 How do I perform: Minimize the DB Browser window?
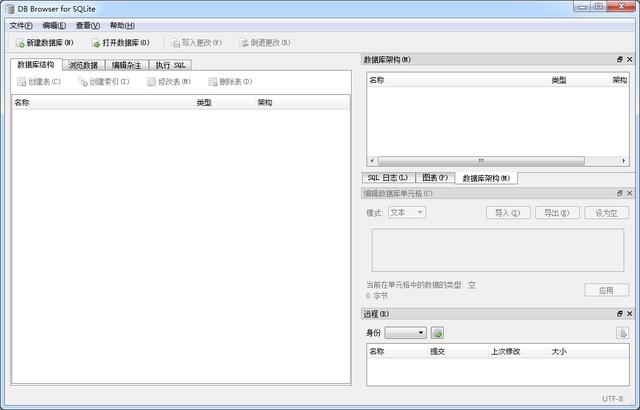point(582,7)
